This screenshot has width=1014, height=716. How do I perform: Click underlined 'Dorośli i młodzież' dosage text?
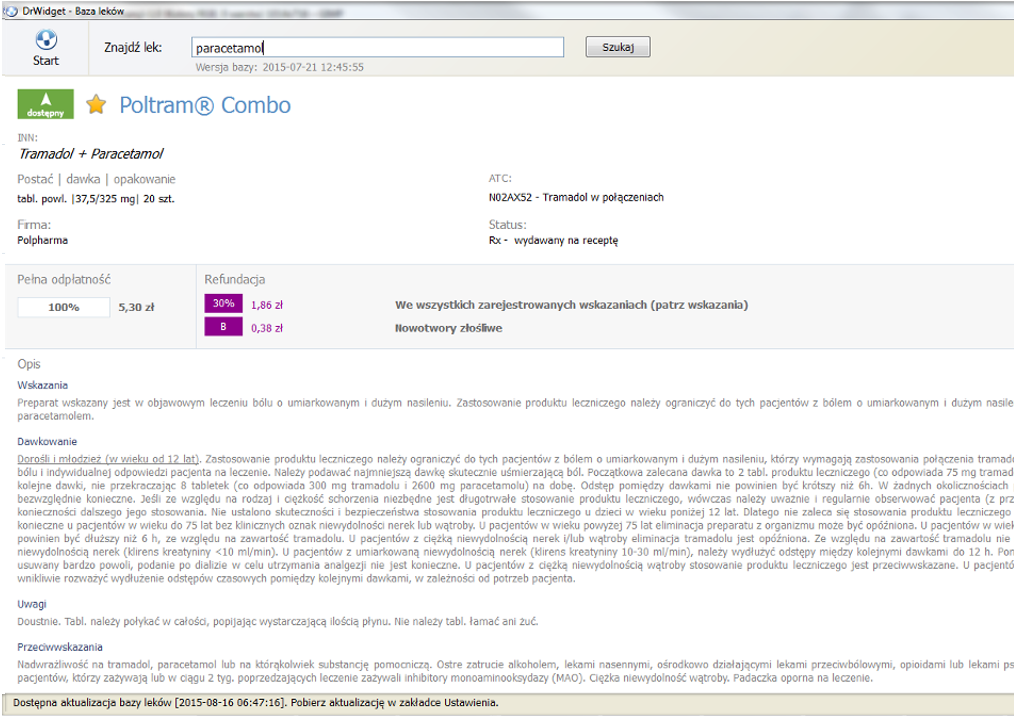coord(111,457)
